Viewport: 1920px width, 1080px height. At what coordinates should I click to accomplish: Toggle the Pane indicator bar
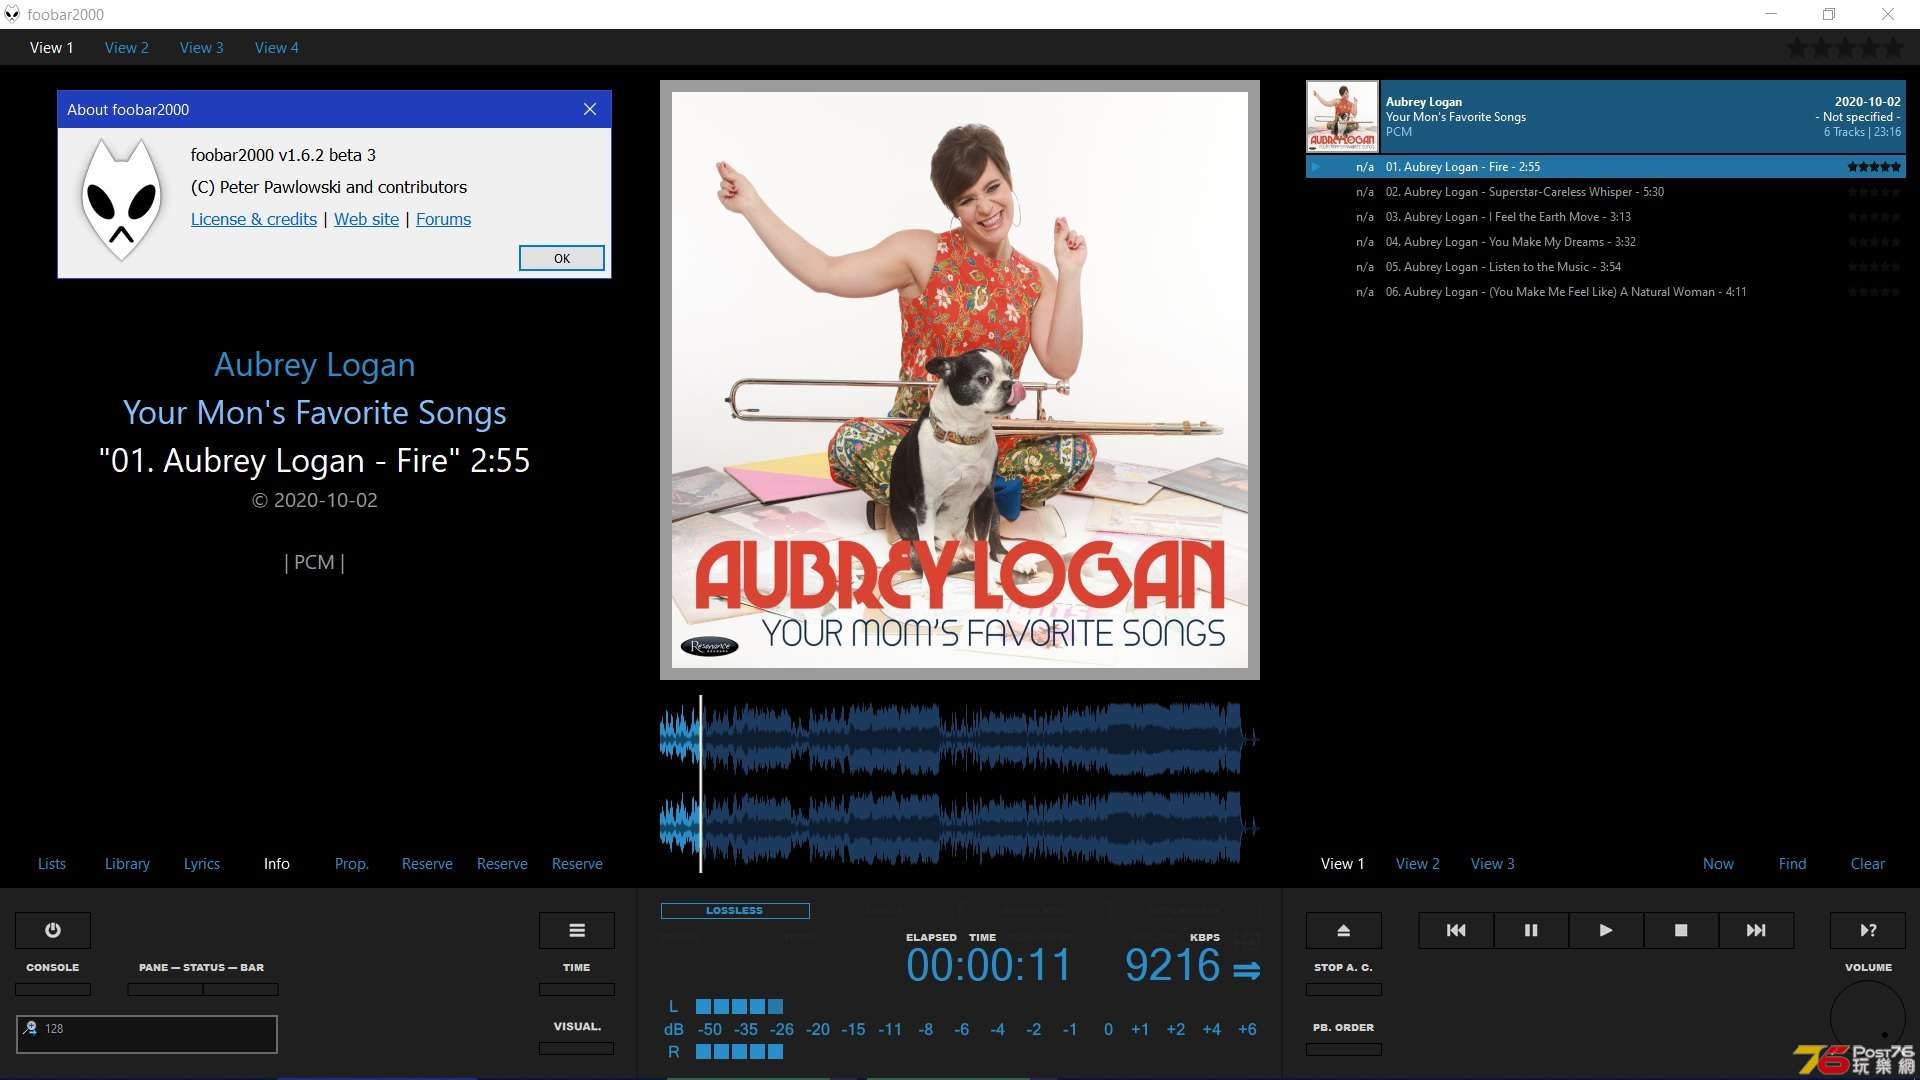pyautogui.click(x=165, y=989)
